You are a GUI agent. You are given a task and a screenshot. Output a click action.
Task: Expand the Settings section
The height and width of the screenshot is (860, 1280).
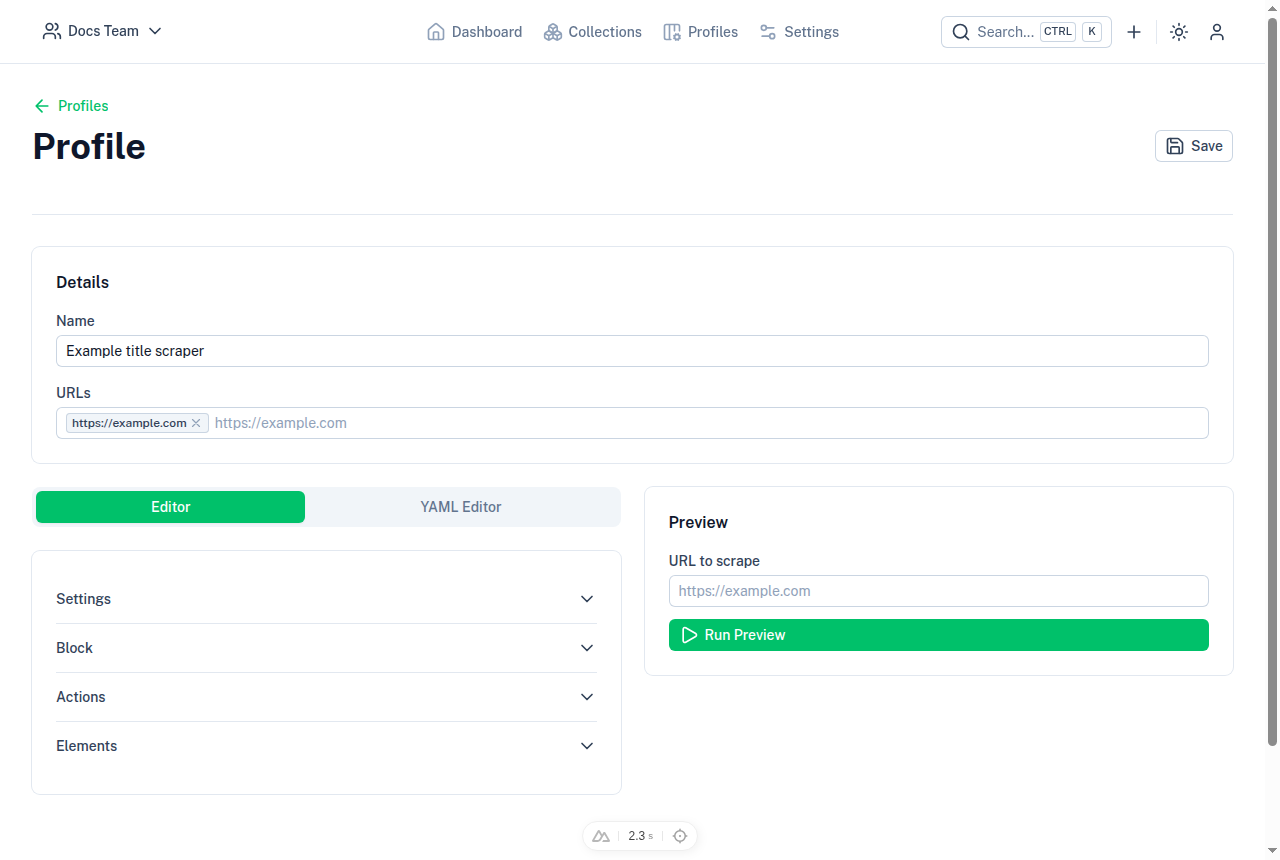[326, 599]
